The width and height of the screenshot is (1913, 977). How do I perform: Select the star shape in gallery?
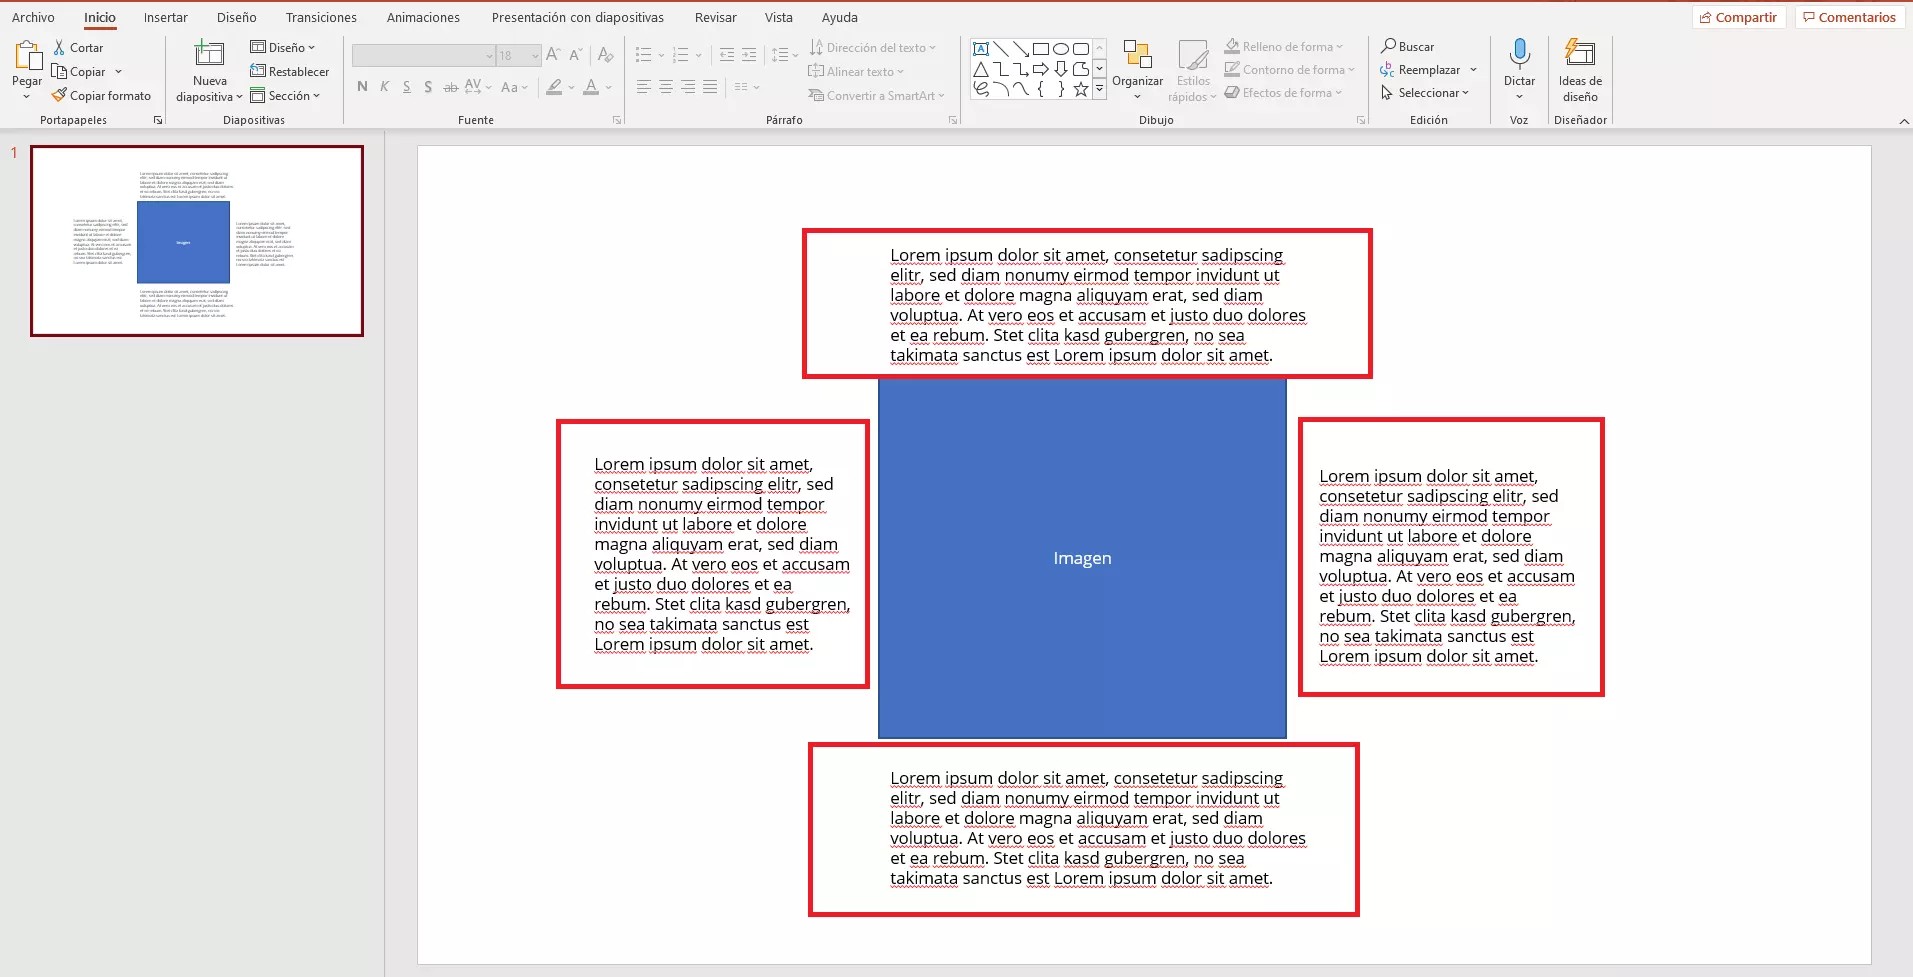(1081, 89)
